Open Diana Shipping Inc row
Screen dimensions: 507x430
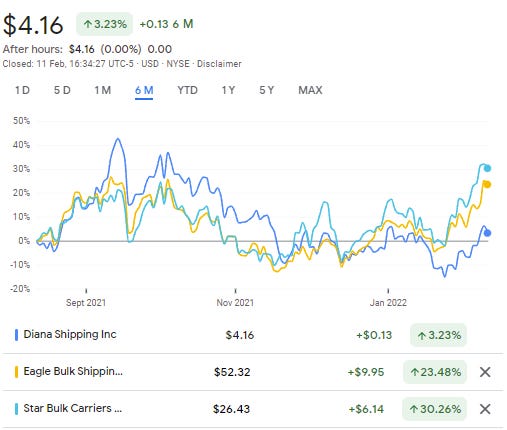(253, 335)
